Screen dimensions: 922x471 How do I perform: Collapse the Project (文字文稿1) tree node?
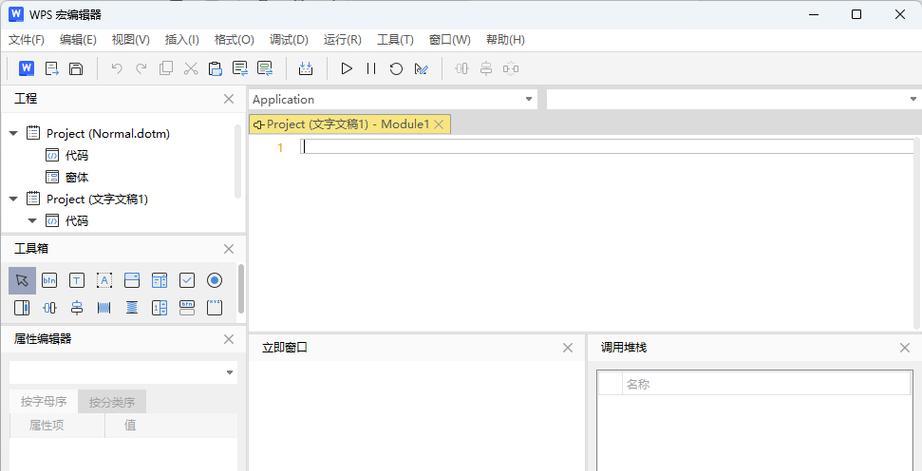(x=14, y=199)
